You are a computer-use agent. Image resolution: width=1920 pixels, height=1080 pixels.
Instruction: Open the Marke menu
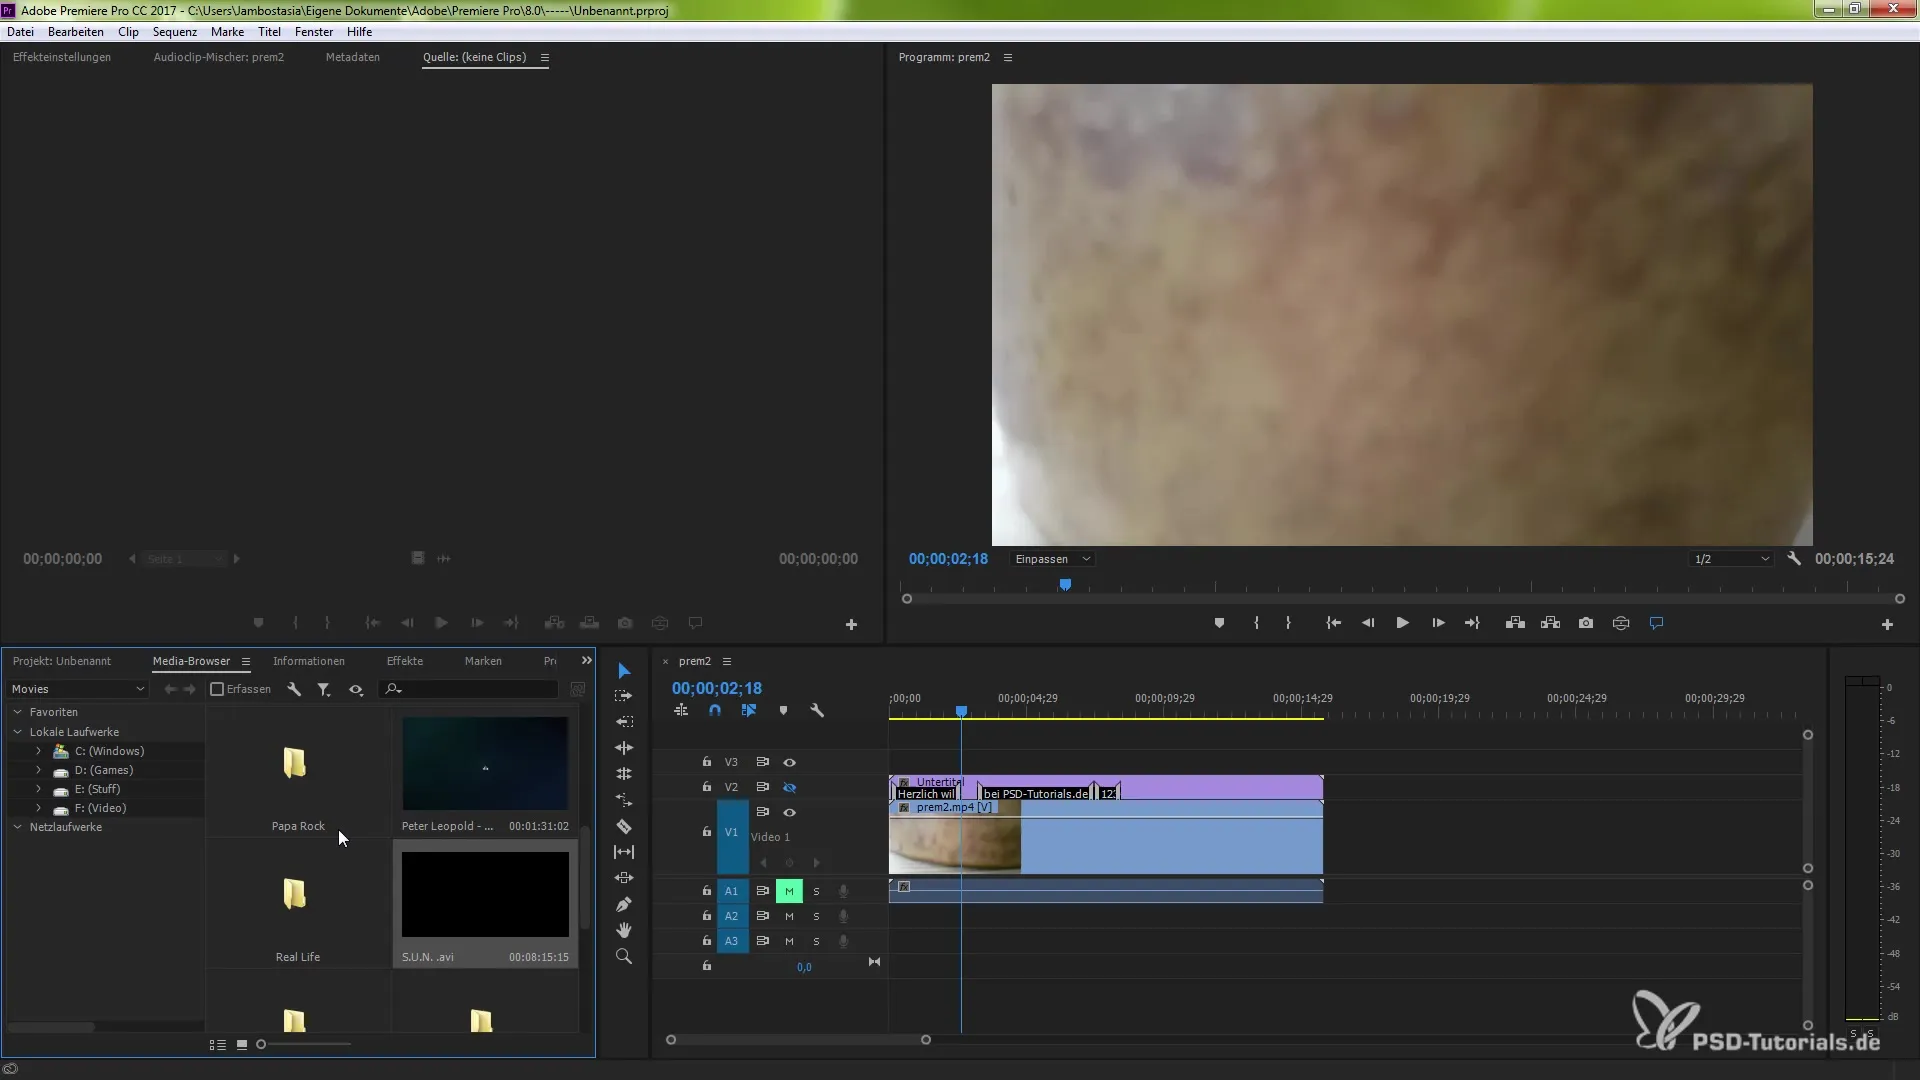(227, 32)
